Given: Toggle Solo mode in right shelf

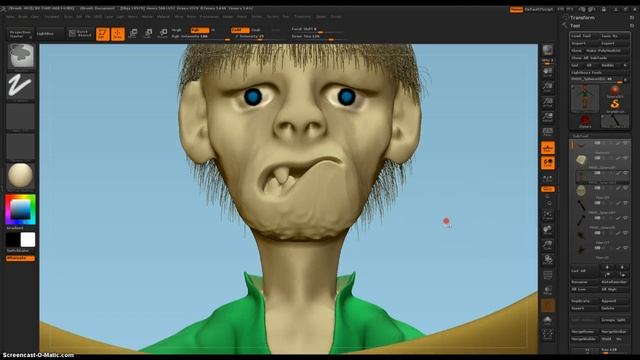Looking at the screenshot, I should [x=548, y=319].
